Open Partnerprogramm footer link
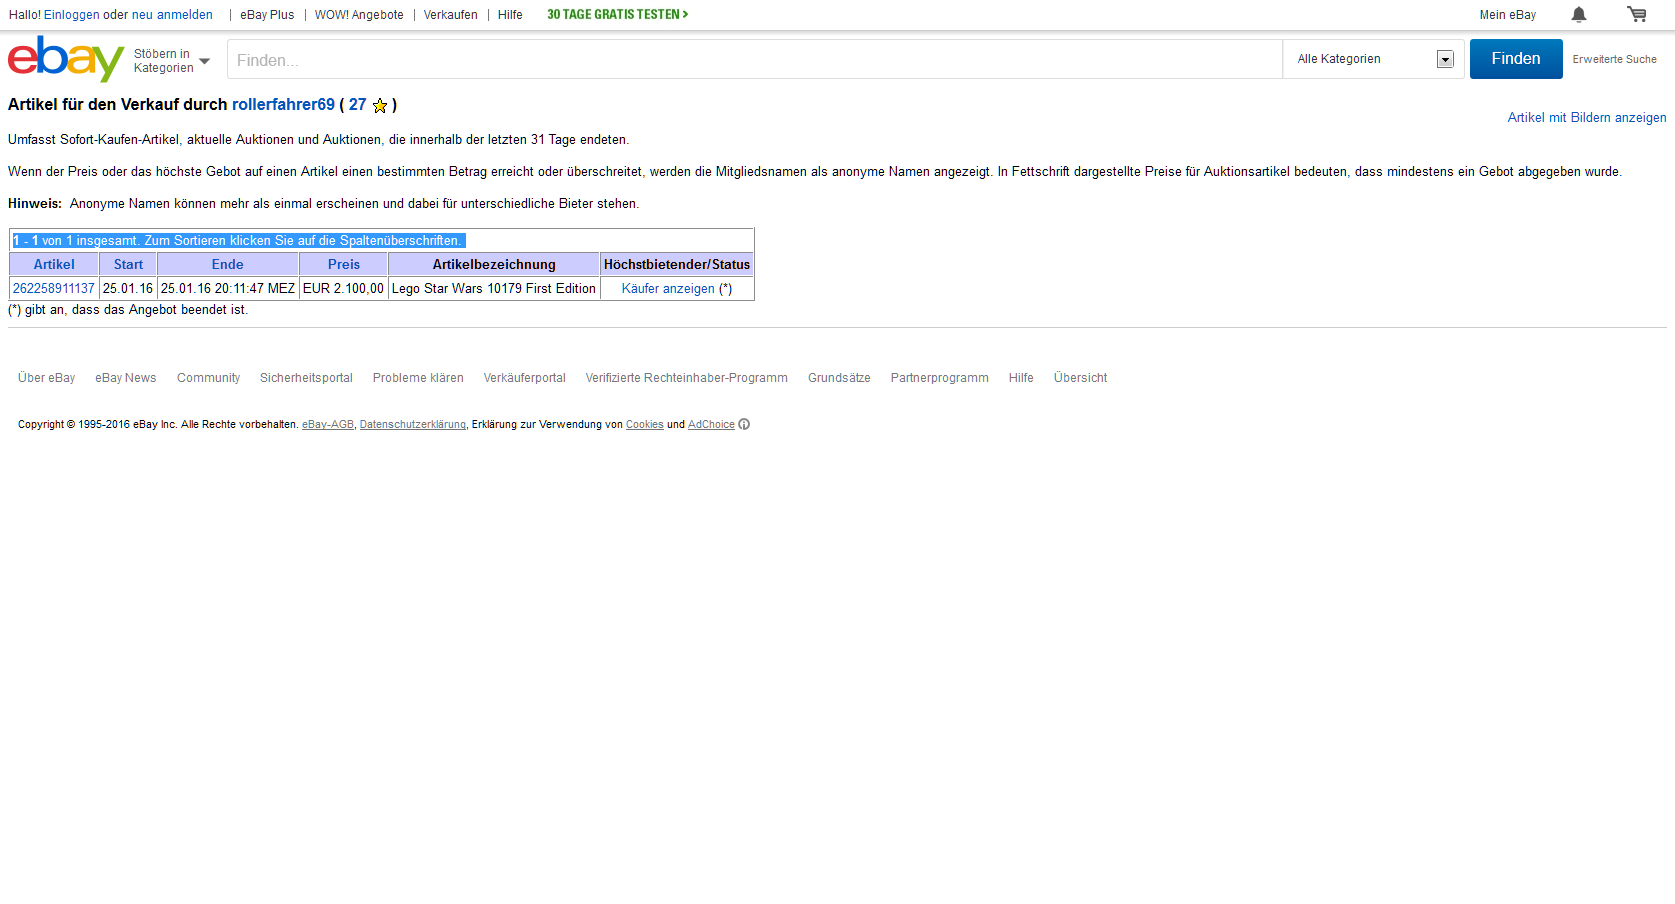The height and width of the screenshot is (904, 1675). point(940,378)
